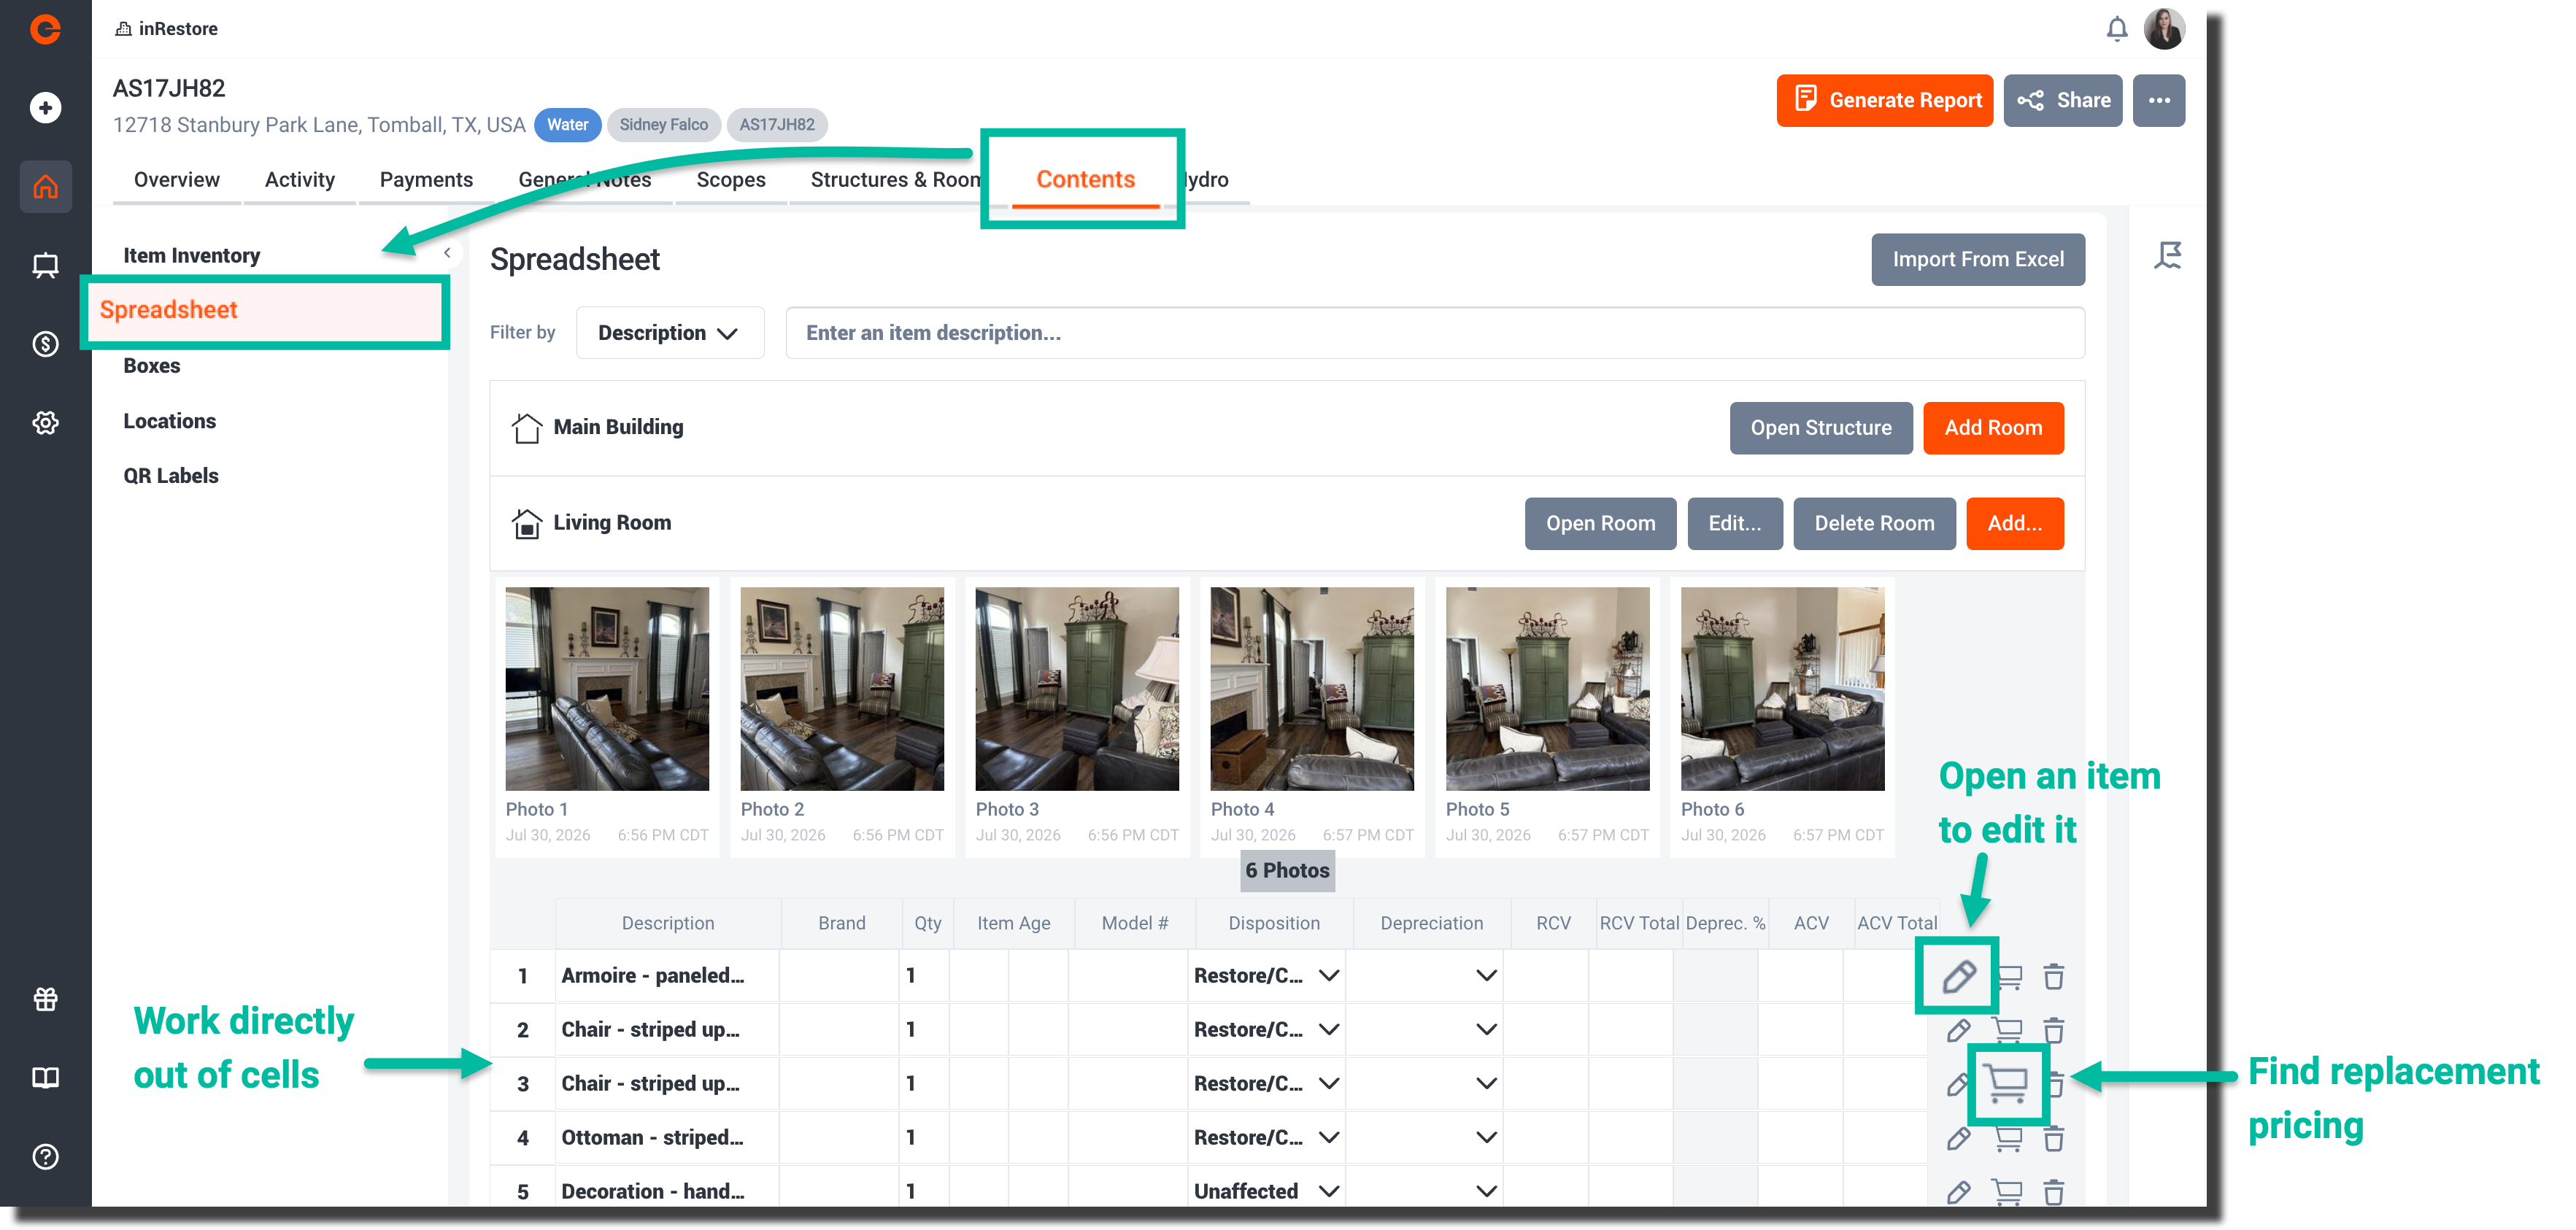Viewport: 2576px width, 1230px height.
Task: Switch to the Activity tab
Action: 299,180
